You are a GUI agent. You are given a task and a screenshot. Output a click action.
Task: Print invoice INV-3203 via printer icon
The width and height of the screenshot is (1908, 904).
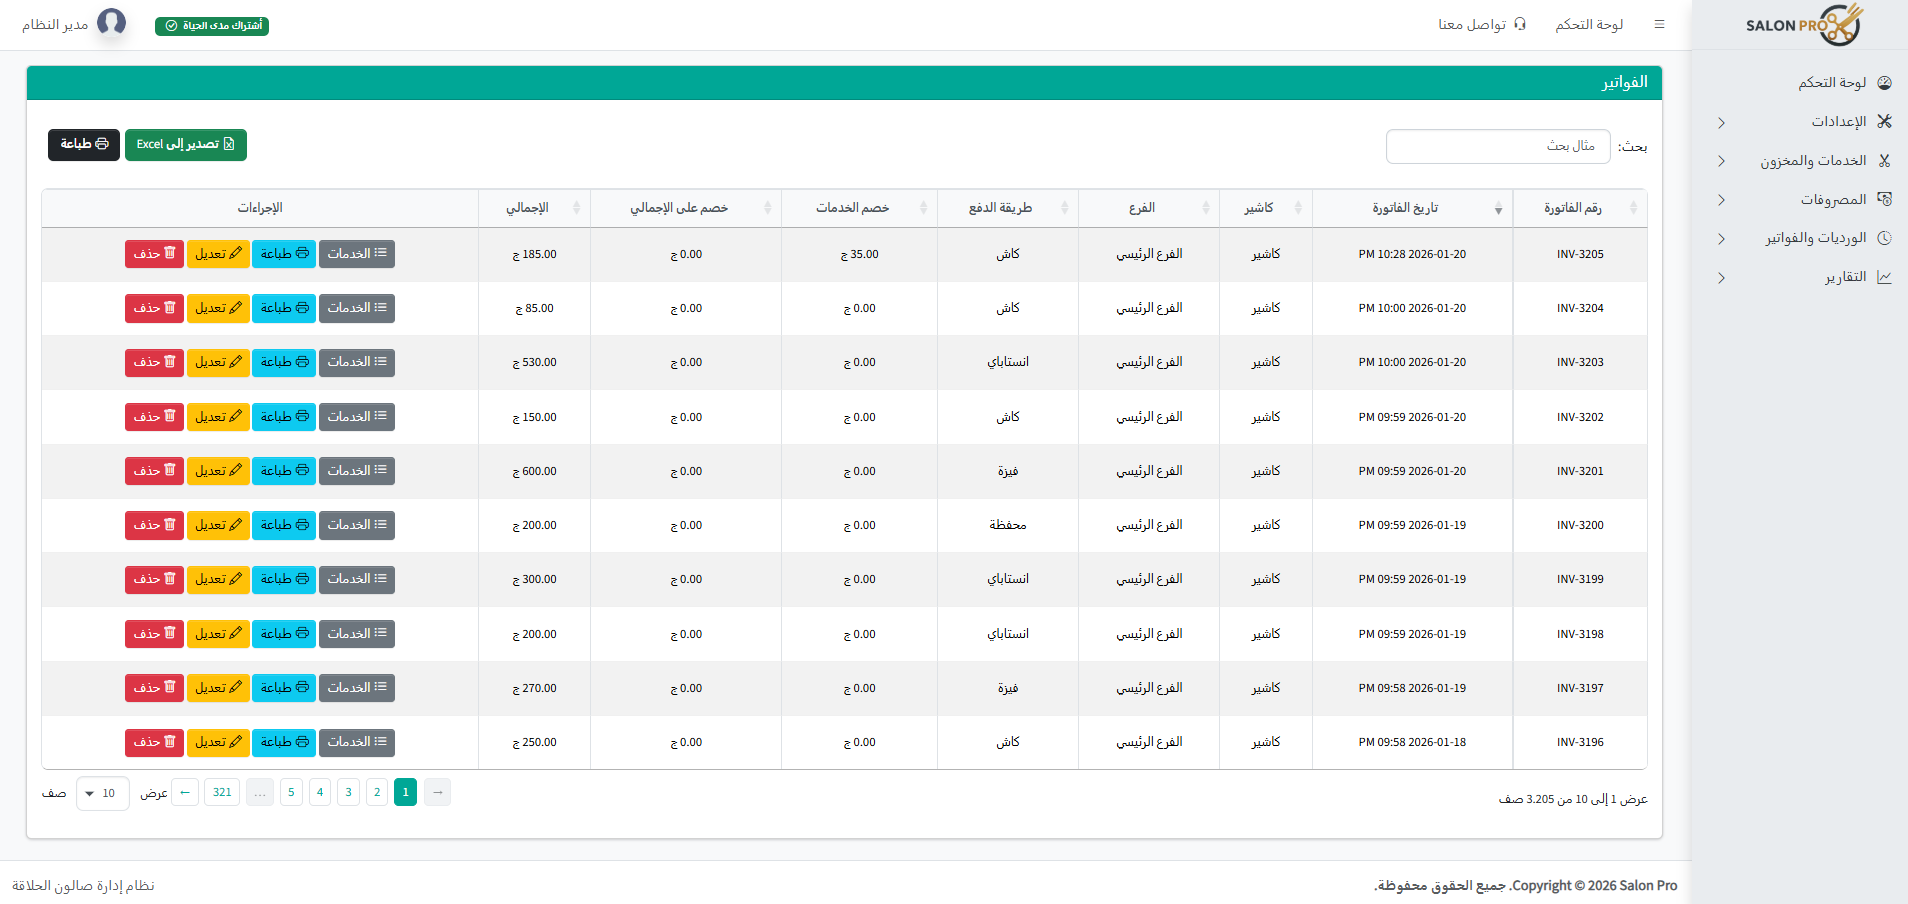pyautogui.click(x=302, y=362)
